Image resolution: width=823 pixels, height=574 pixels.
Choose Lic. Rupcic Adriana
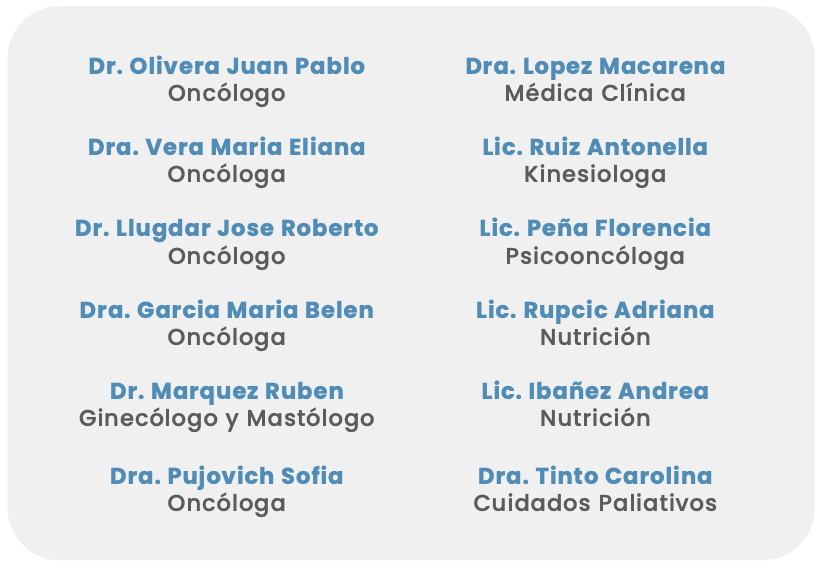pos(595,310)
